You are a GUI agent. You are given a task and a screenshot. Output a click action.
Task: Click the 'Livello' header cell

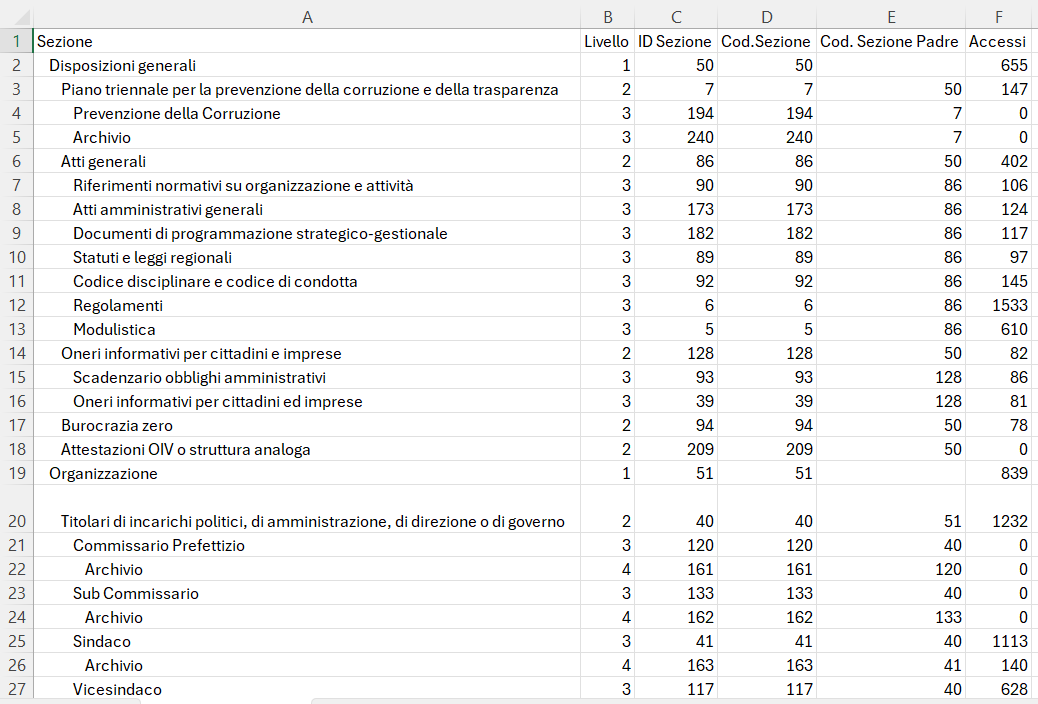click(x=606, y=41)
